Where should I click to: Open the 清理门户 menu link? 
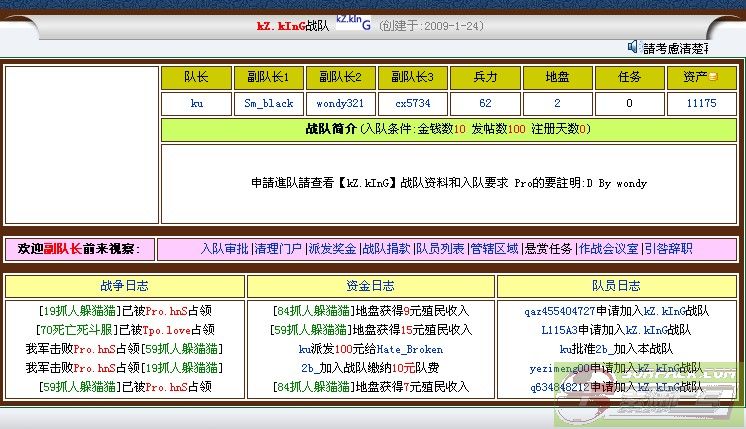tap(278, 249)
